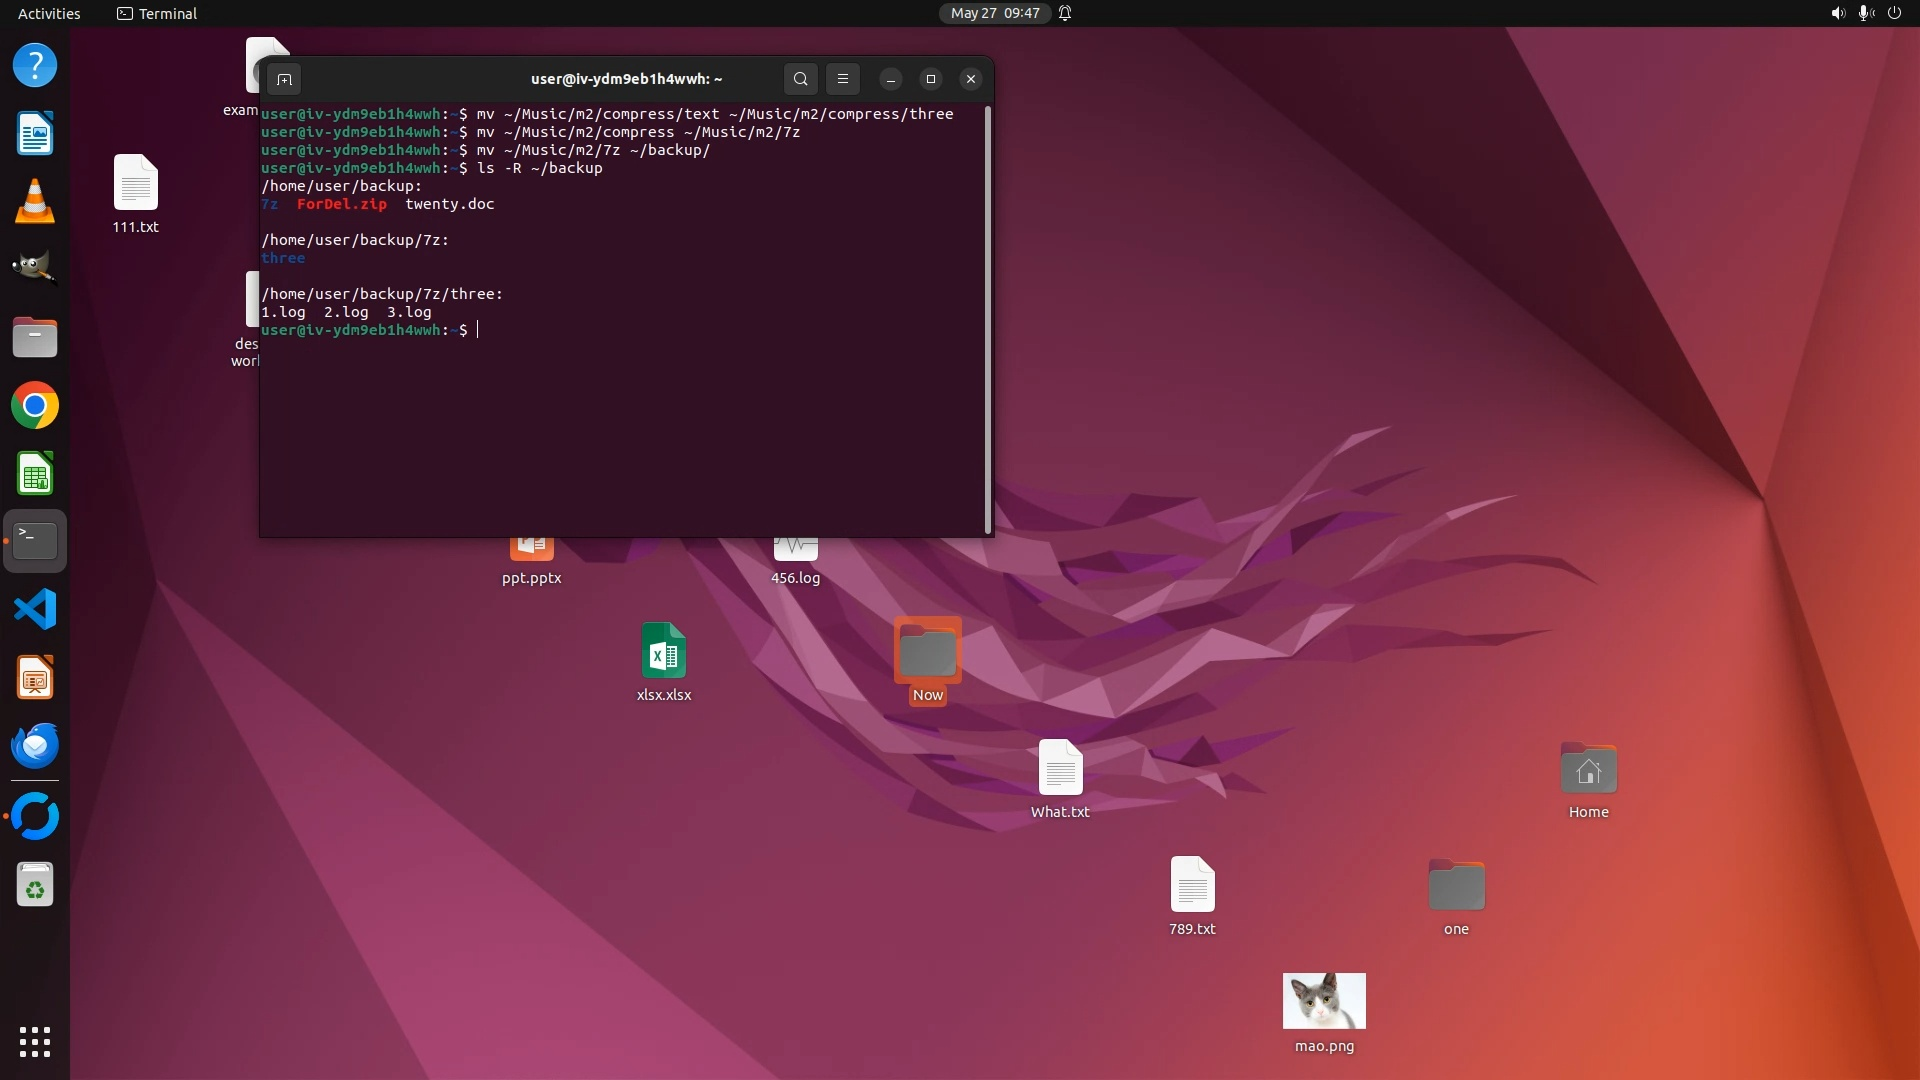
Task: Click the terminal window scrollbar
Action: point(988,320)
